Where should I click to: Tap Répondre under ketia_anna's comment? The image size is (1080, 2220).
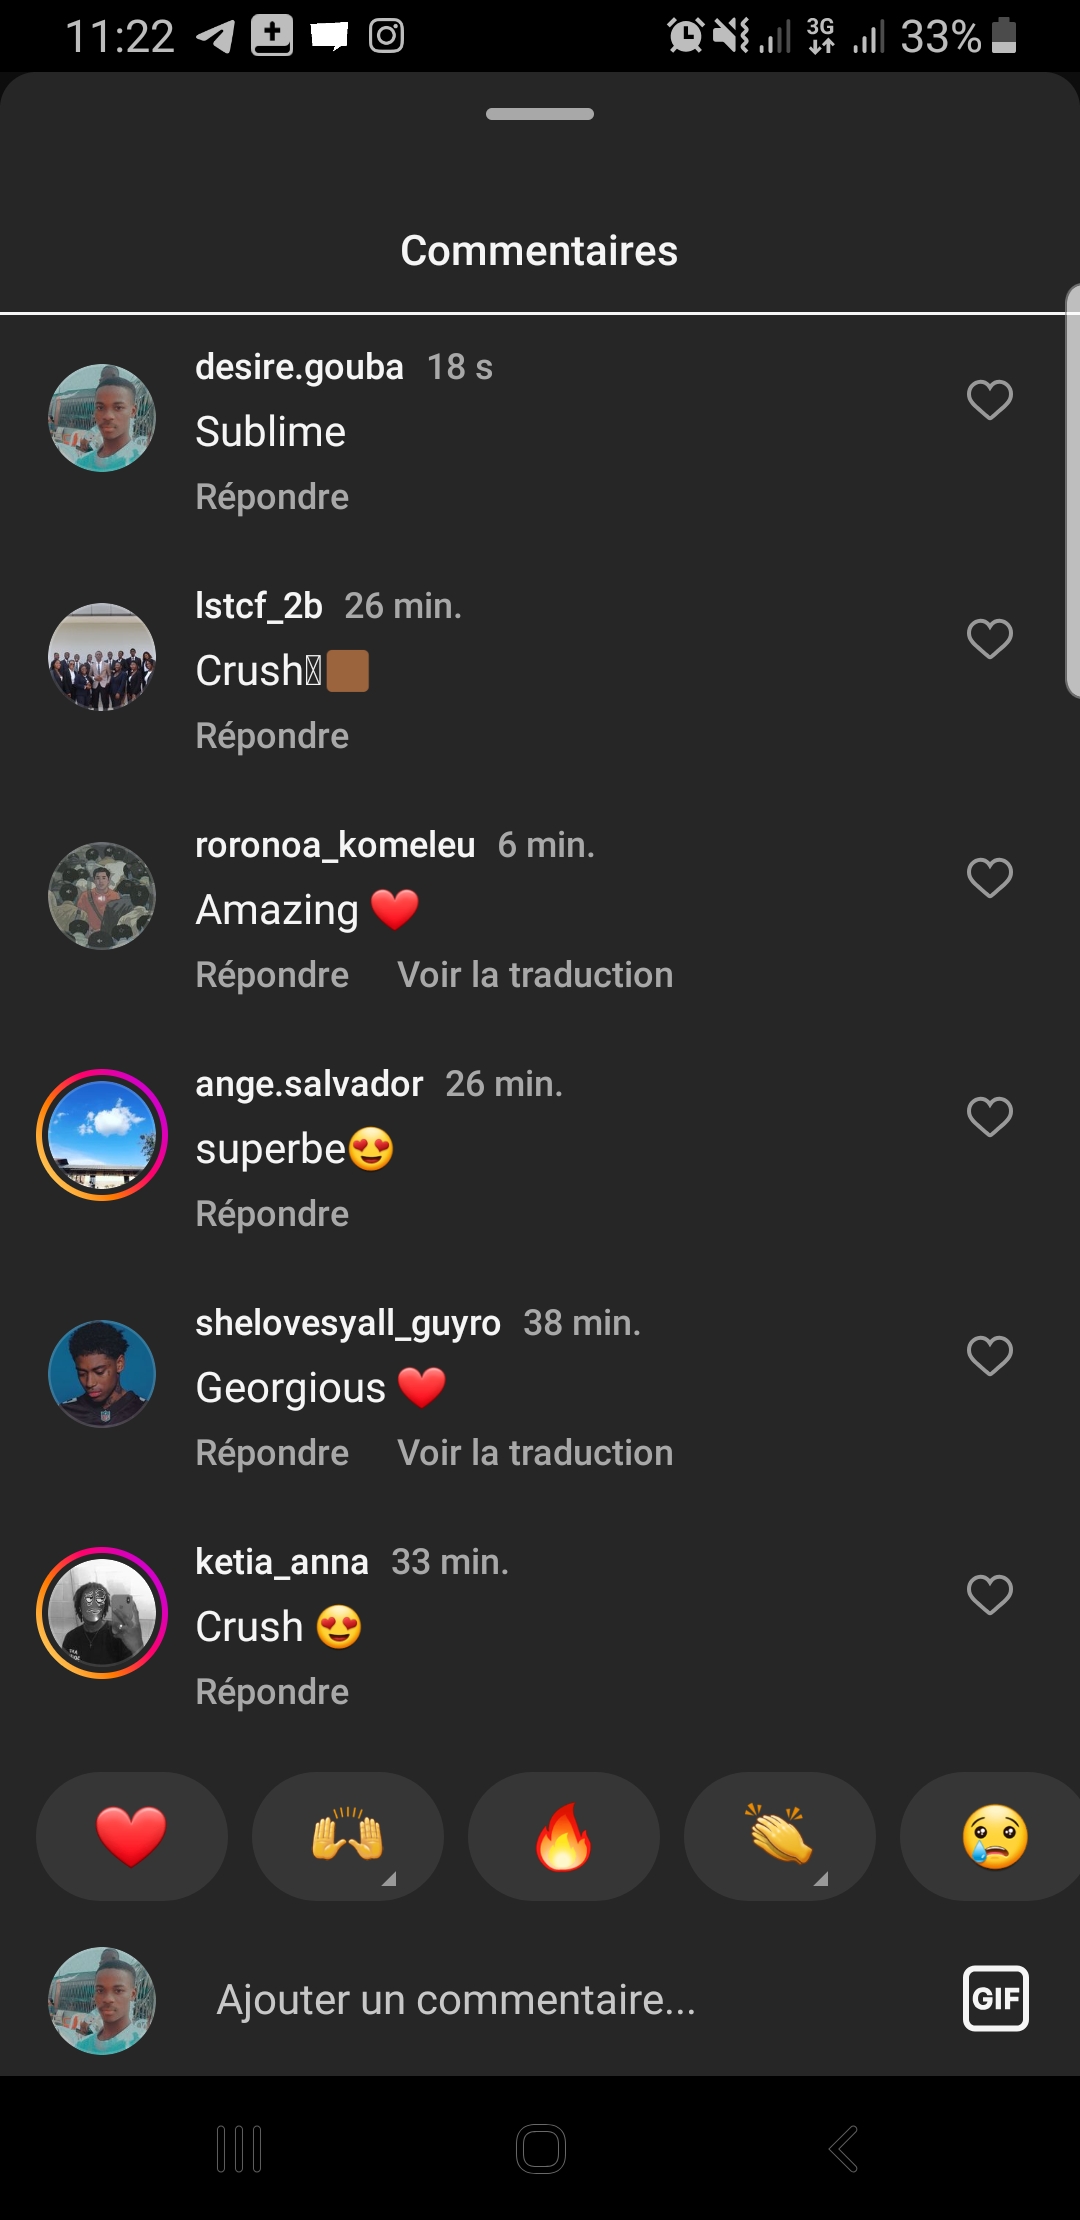272,1692
